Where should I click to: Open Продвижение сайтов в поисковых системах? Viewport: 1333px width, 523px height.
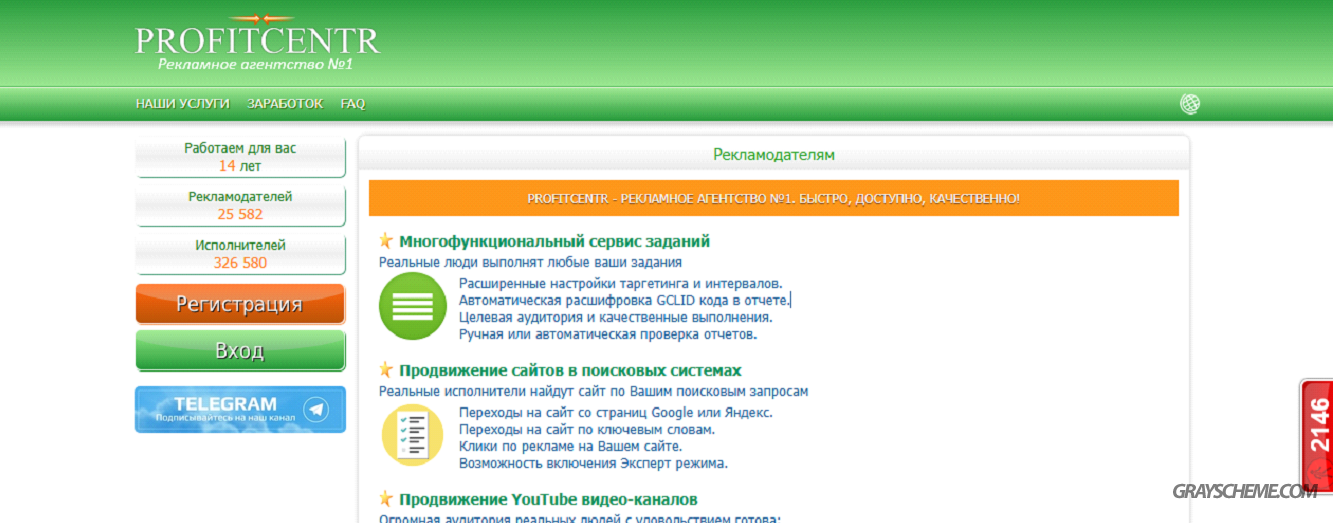click(570, 370)
